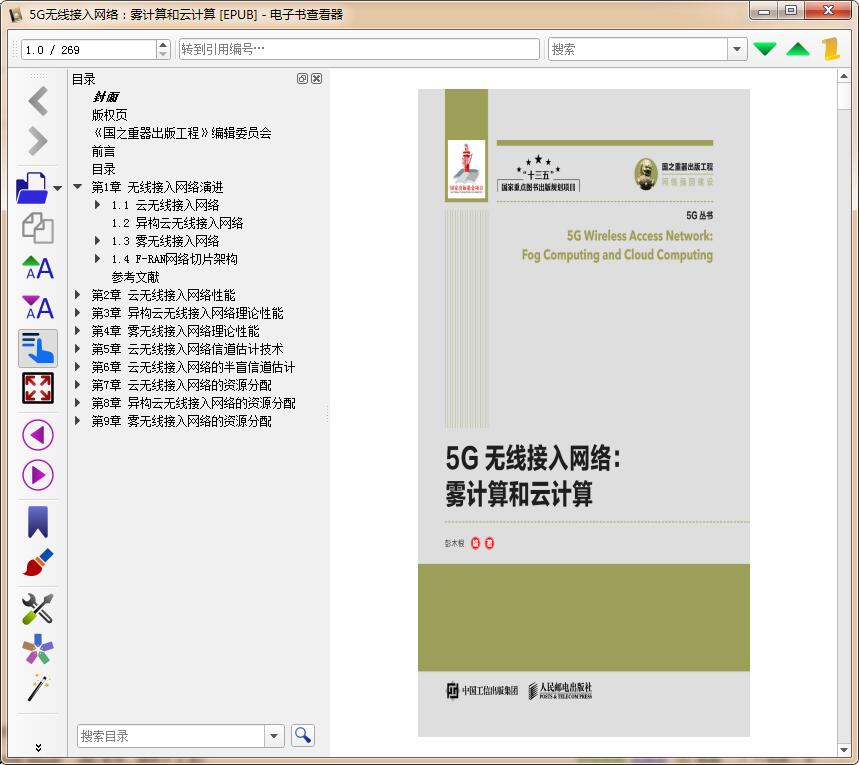Click the yellow scroll icon in the top bar
Viewport: 859px width, 765px height.
[x=831, y=49]
